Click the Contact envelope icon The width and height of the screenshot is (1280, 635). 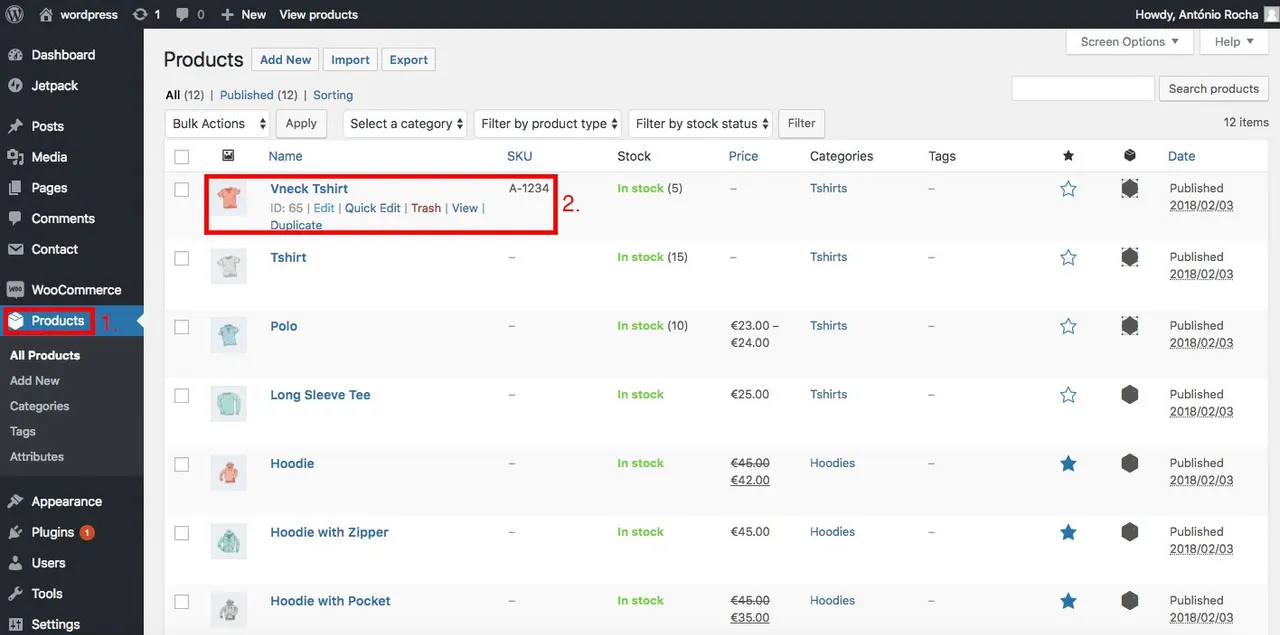click(x=15, y=249)
